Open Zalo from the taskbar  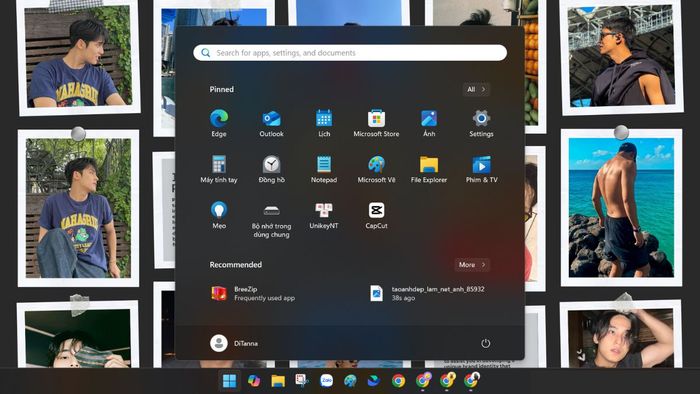pyautogui.click(x=326, y=381)
